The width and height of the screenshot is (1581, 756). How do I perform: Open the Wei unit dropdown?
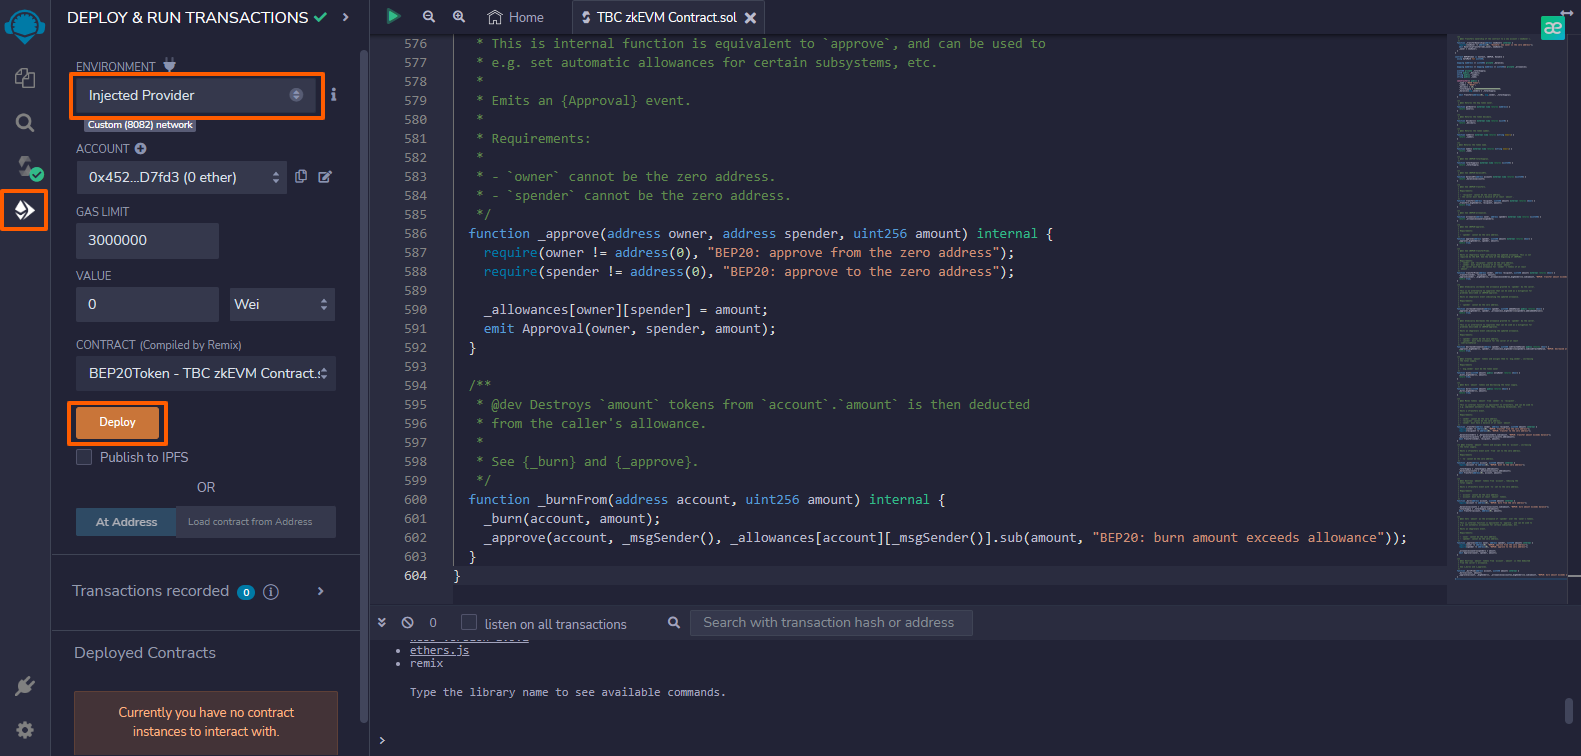(x=282, y=304)
